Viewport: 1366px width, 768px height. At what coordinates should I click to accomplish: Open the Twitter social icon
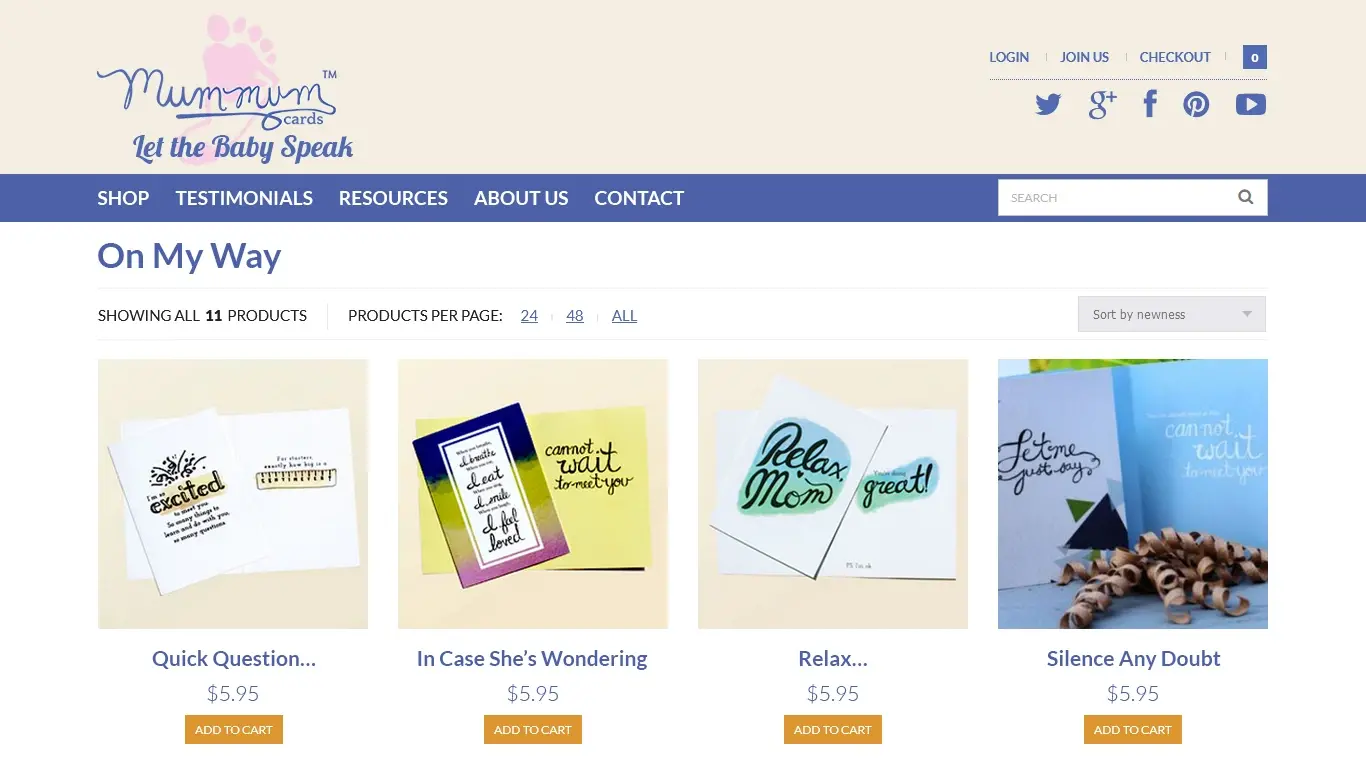point(1047,104)
